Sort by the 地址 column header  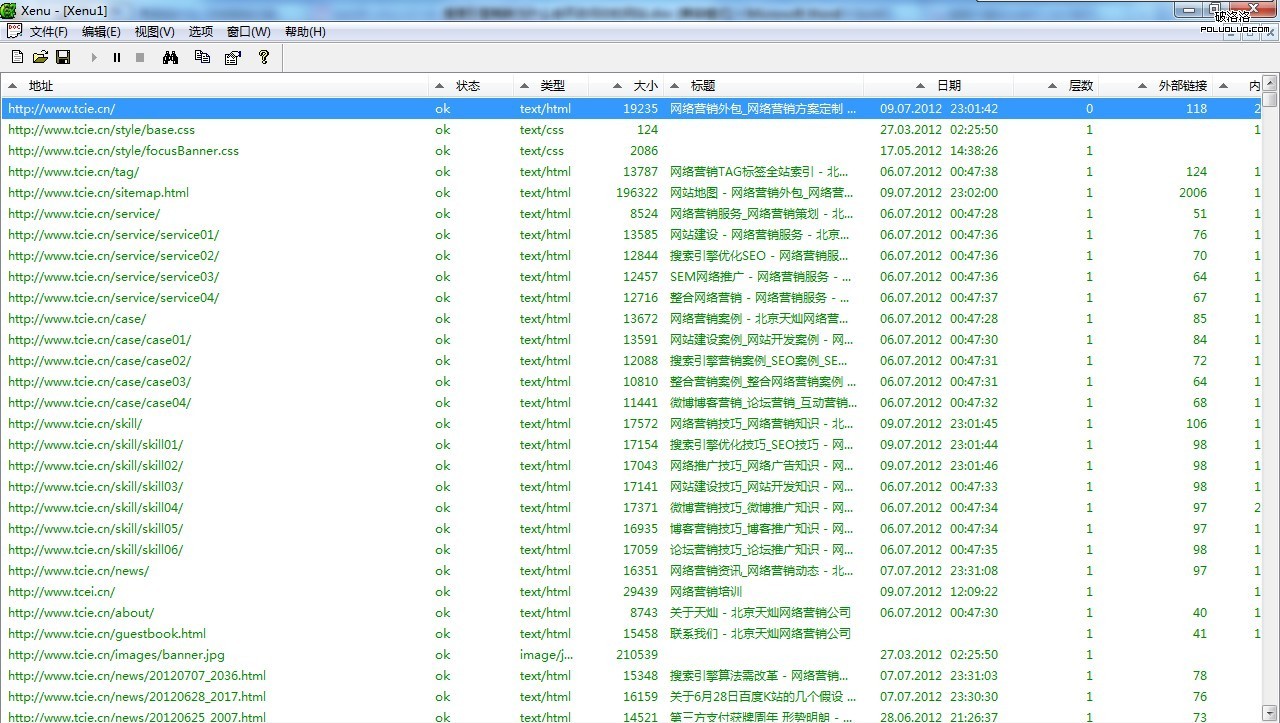click(41, 86)
